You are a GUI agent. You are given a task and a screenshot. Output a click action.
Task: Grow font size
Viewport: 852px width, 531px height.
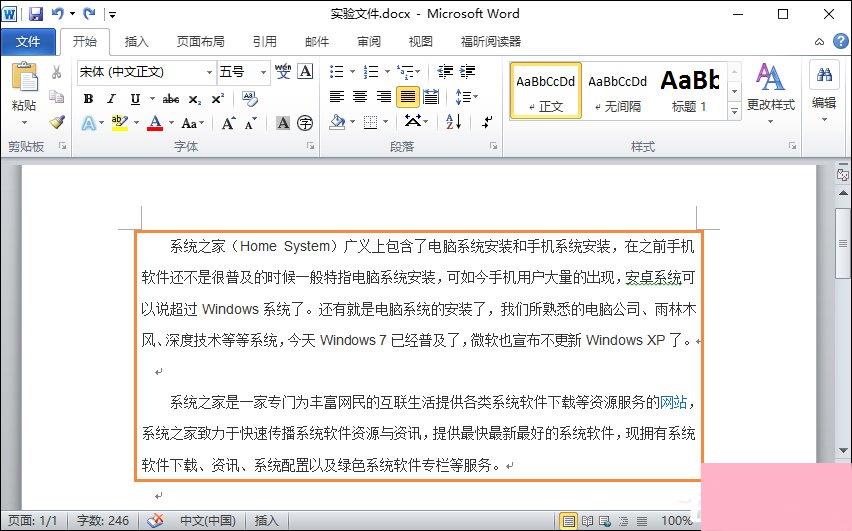pos(229,123)
